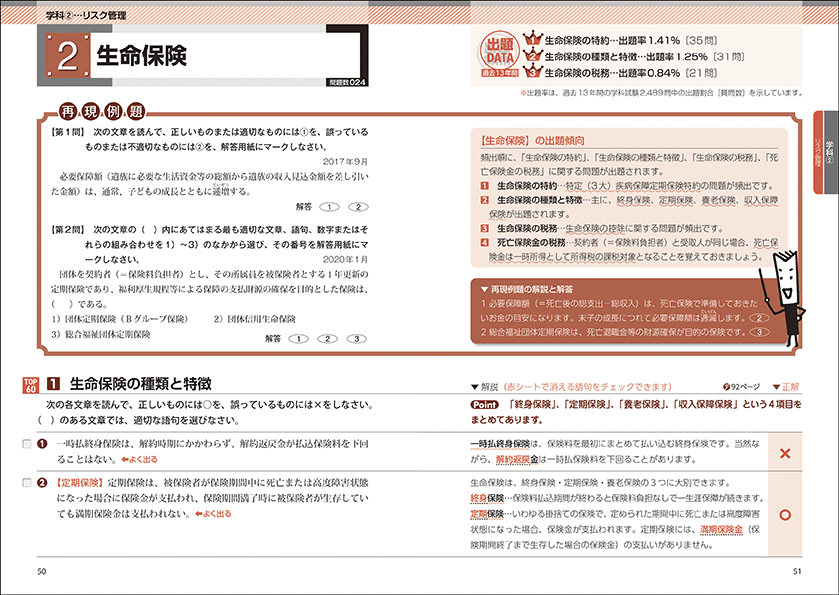839x595 pixels.
Task: Expand the ▼解説 triangle
Action: coord(474,387)
